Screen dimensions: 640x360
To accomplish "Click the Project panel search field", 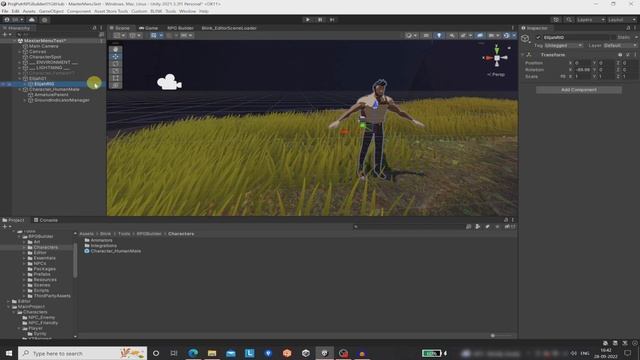I will click(408, 227).
